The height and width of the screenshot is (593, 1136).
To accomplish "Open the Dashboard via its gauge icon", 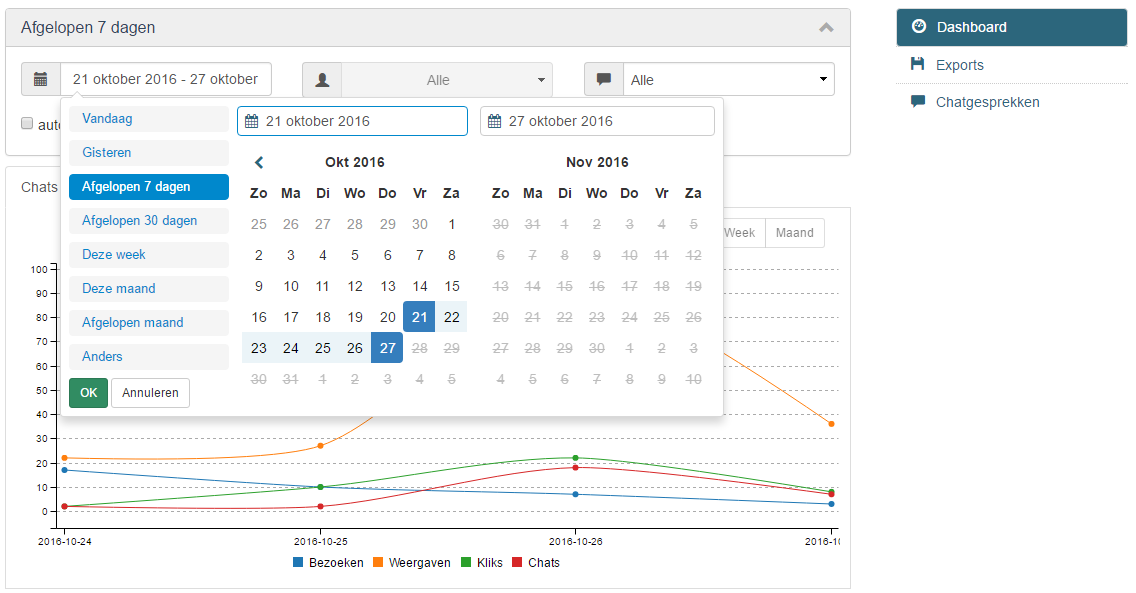I will [x=921, y=28].
